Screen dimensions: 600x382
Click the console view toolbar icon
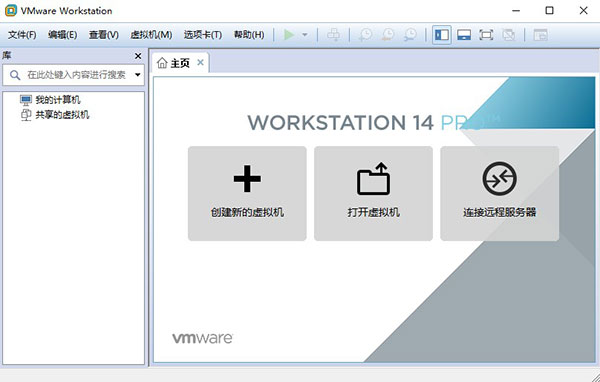coord(541,35)
